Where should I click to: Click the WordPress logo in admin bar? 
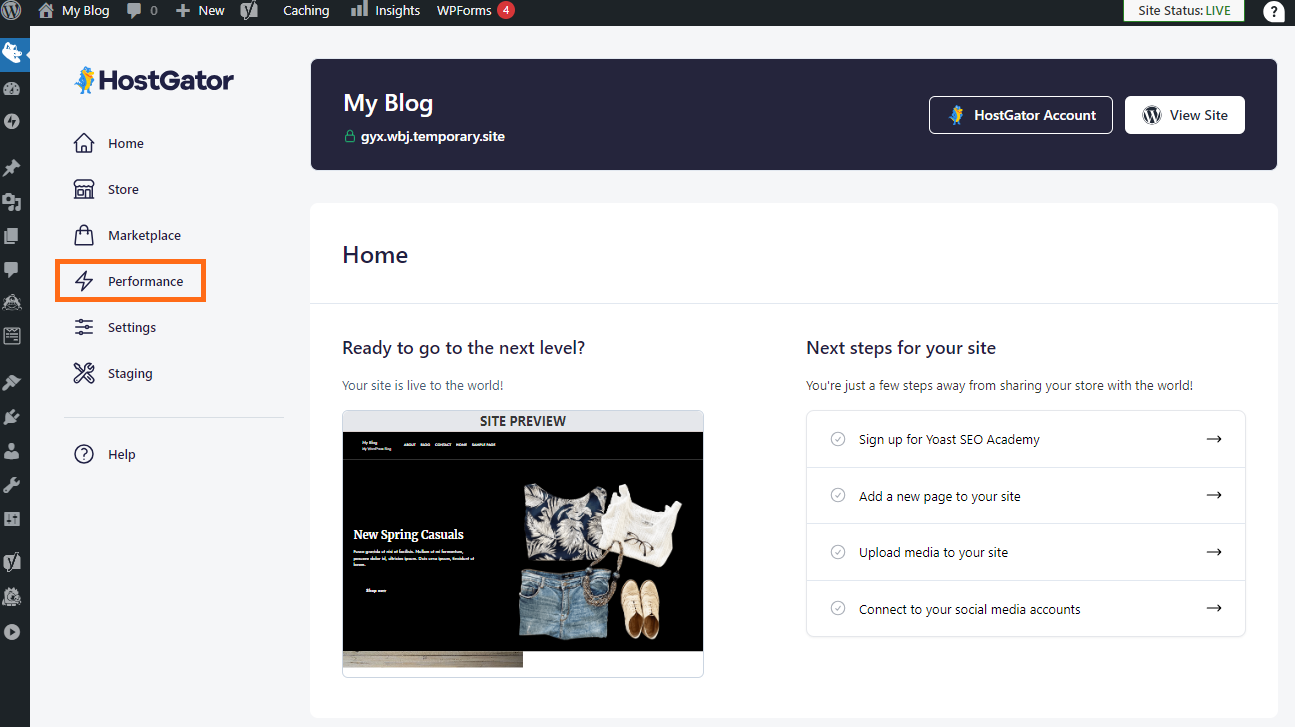pos(12,10)
